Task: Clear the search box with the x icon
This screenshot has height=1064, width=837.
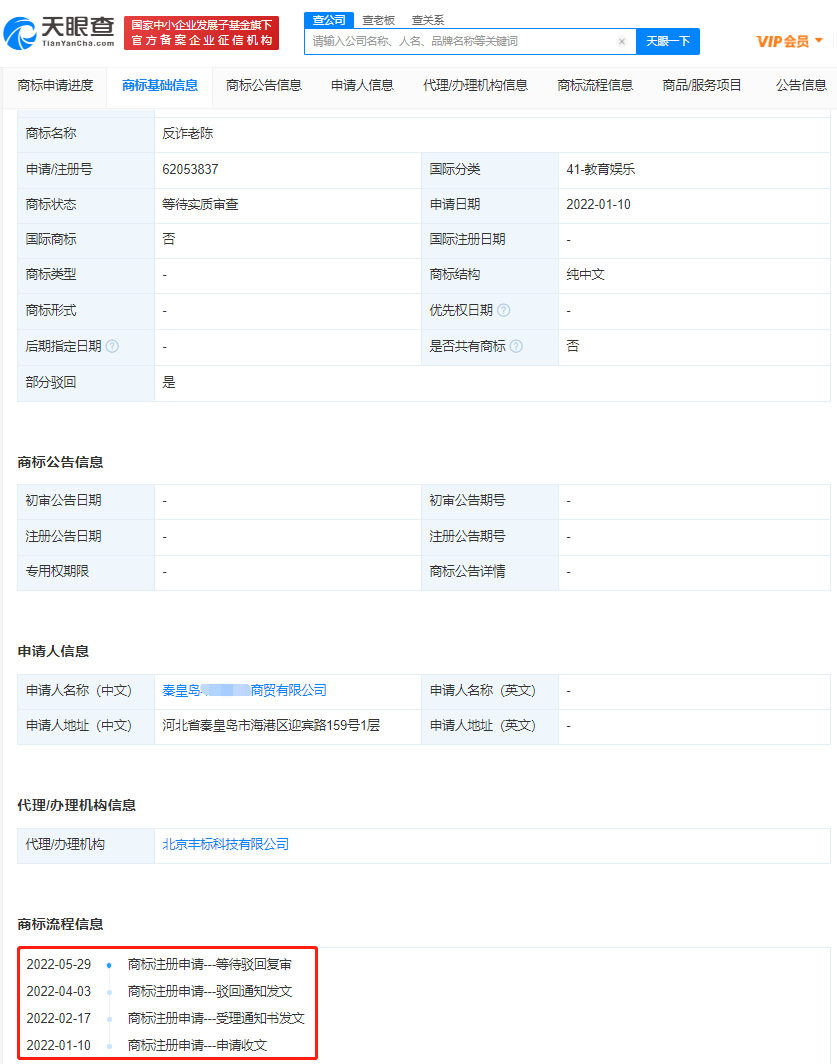Action: (x=622, y=41)
